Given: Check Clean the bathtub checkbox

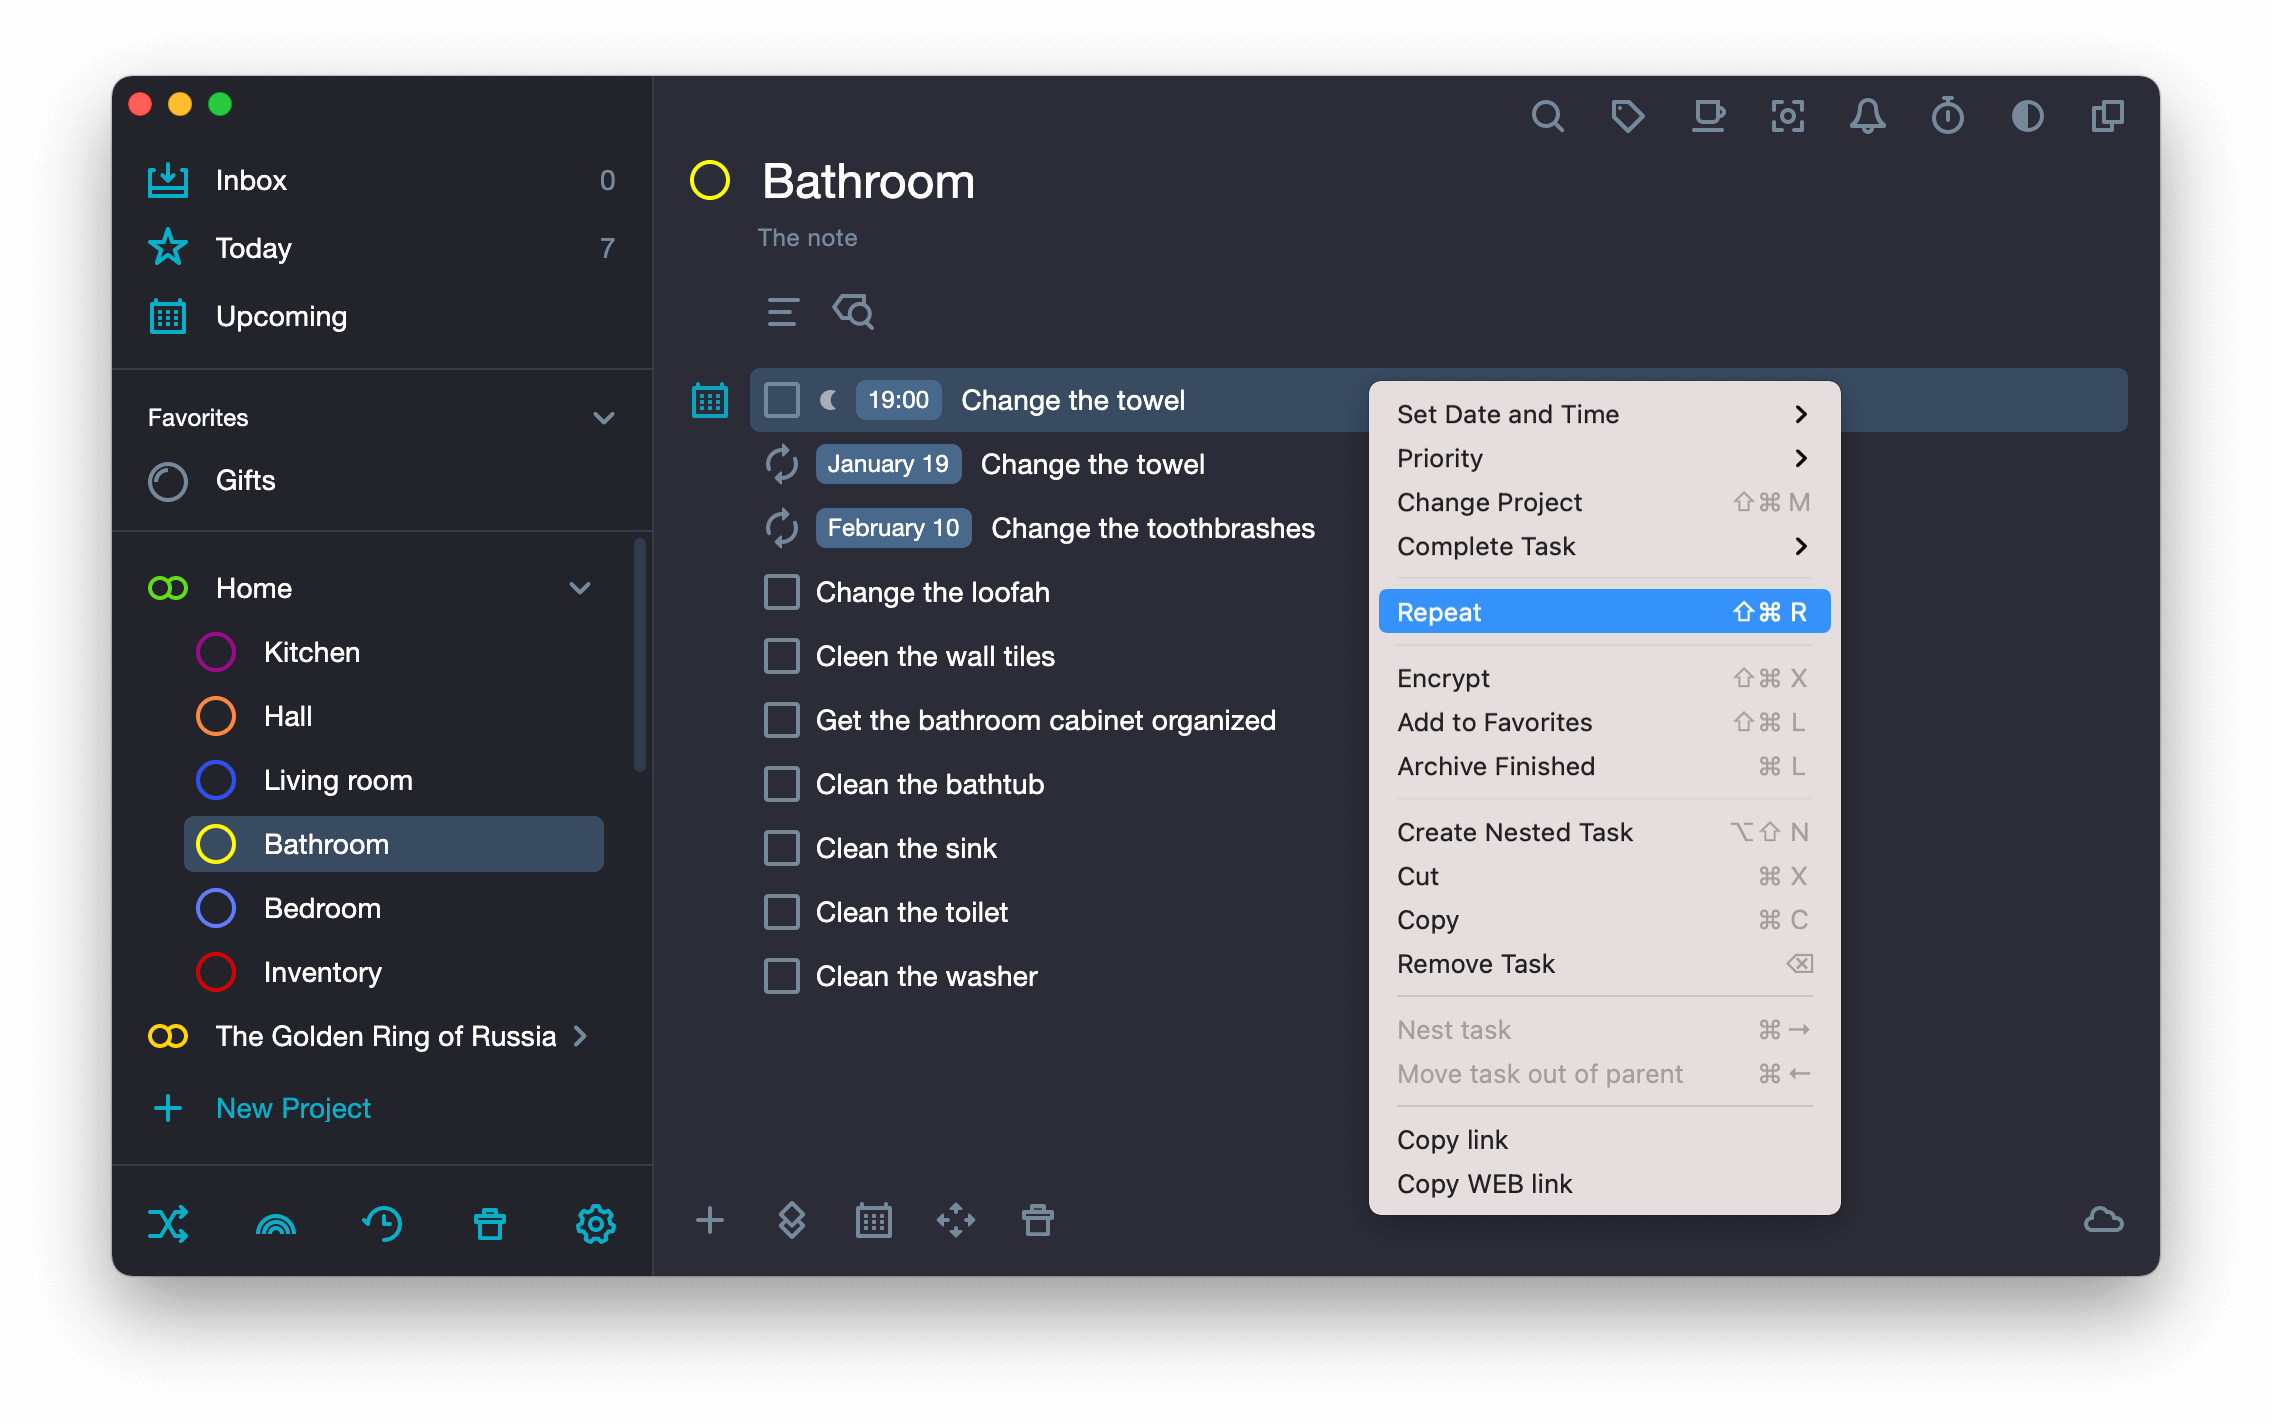Looking at the screenshot, I should 782,784.
